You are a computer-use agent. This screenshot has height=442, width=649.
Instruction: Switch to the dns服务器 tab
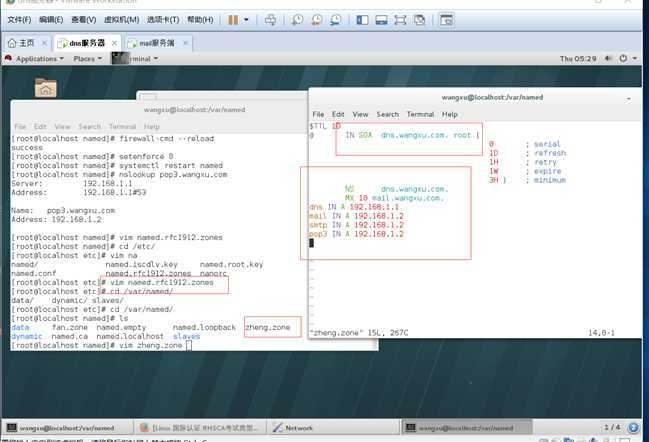(86, 43)
